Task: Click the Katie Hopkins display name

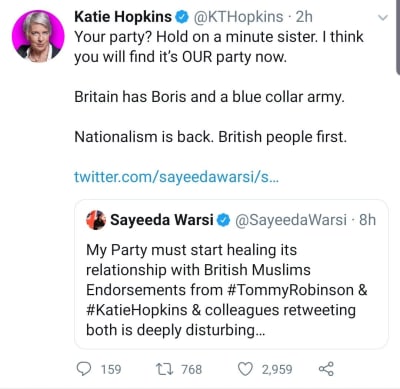Action: (x=123, y=17)
